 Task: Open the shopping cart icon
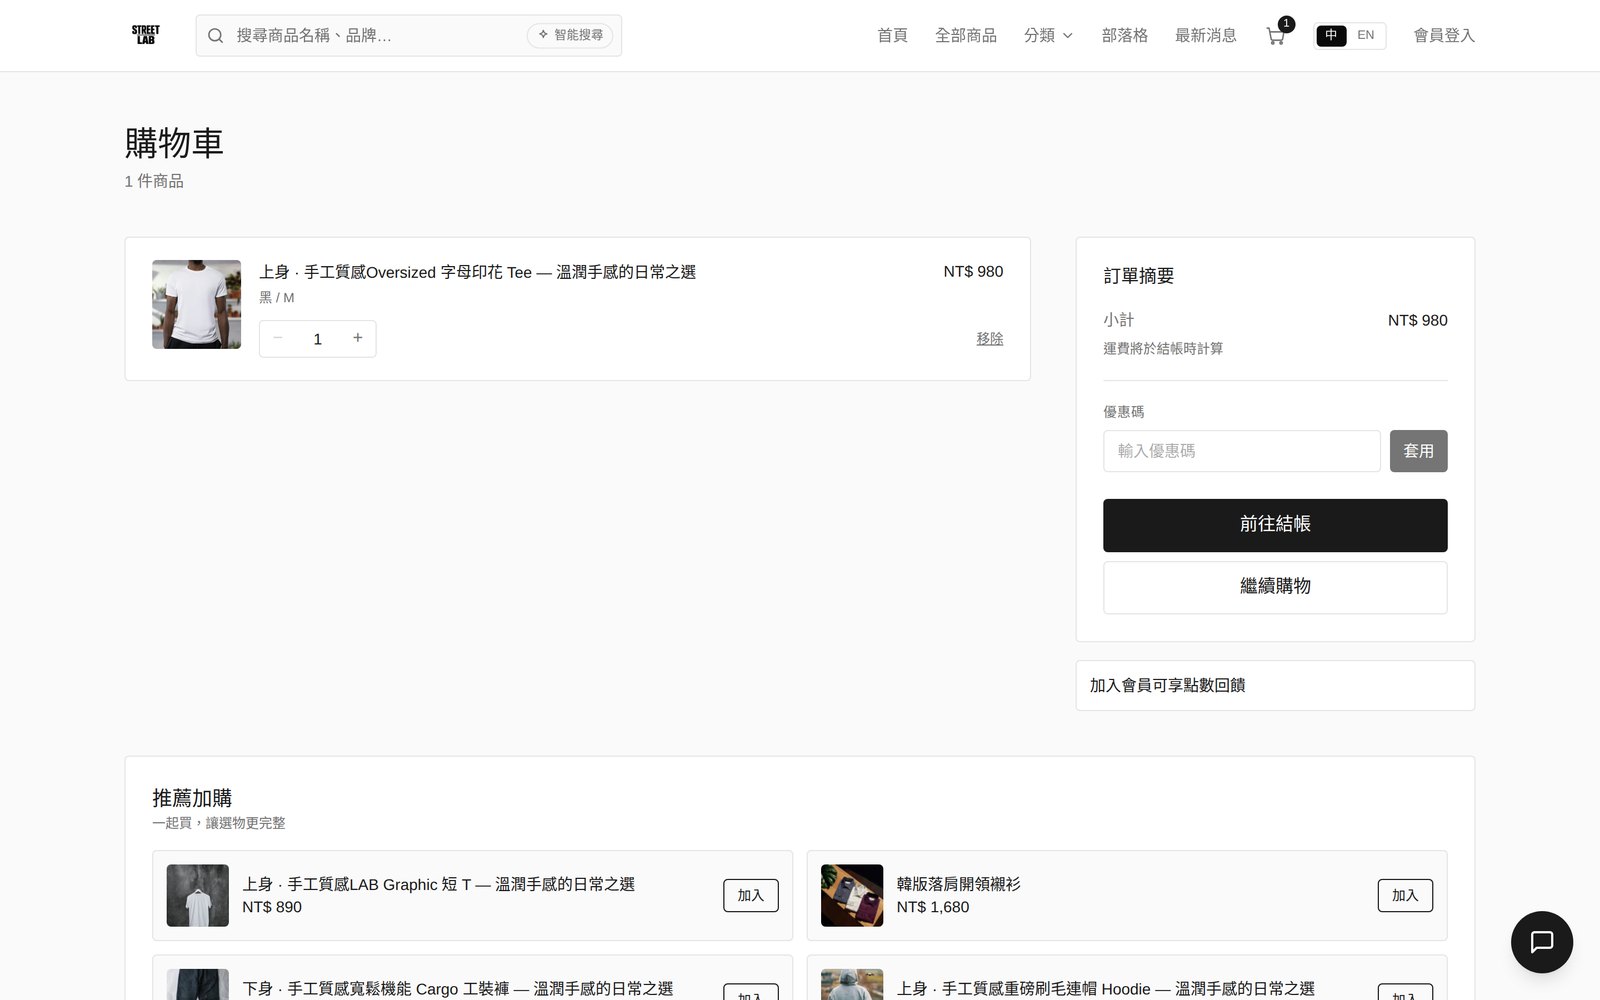1276,36
